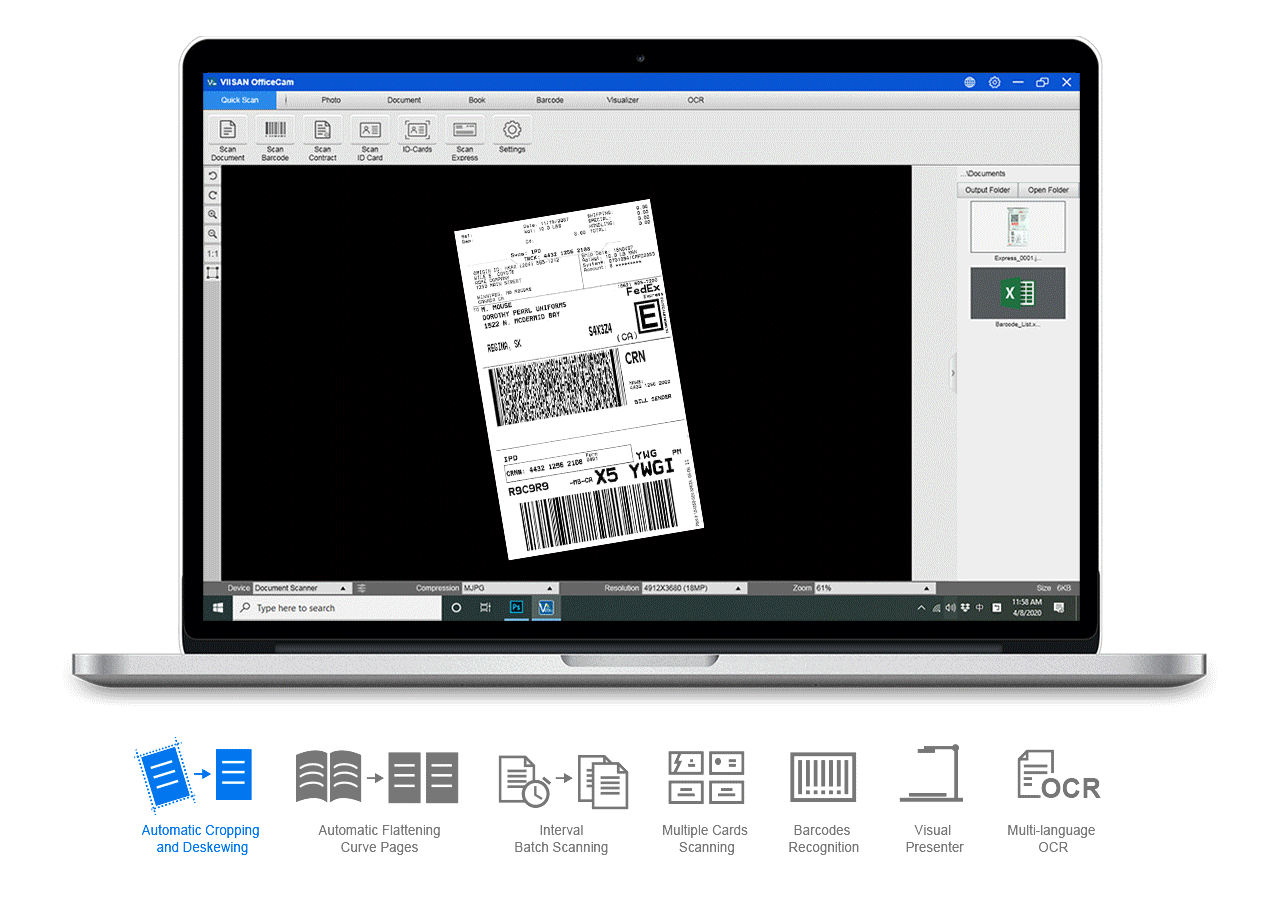The width and height of the screenshot is (1280, 908).
Task: Switch to the Photo tab
Action: pyautogui.click(x=330, y=100)
